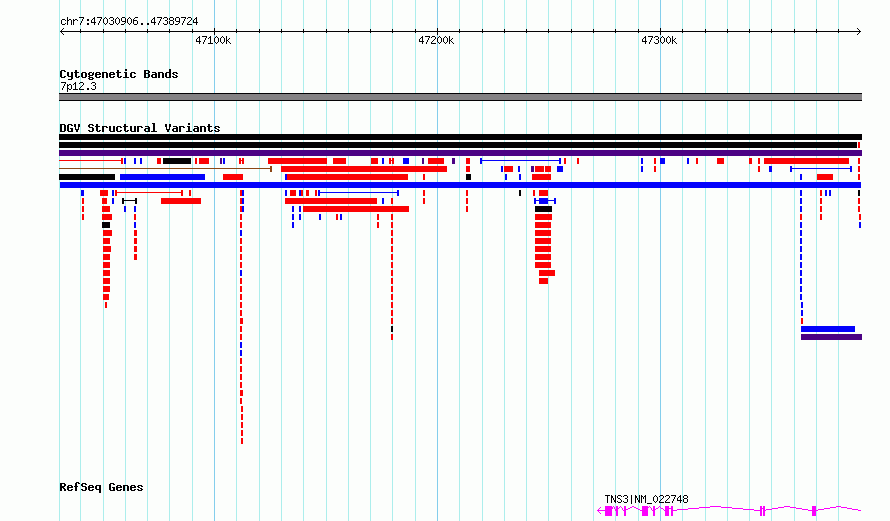Click the 7p12.3 band label

coord(78,87)
